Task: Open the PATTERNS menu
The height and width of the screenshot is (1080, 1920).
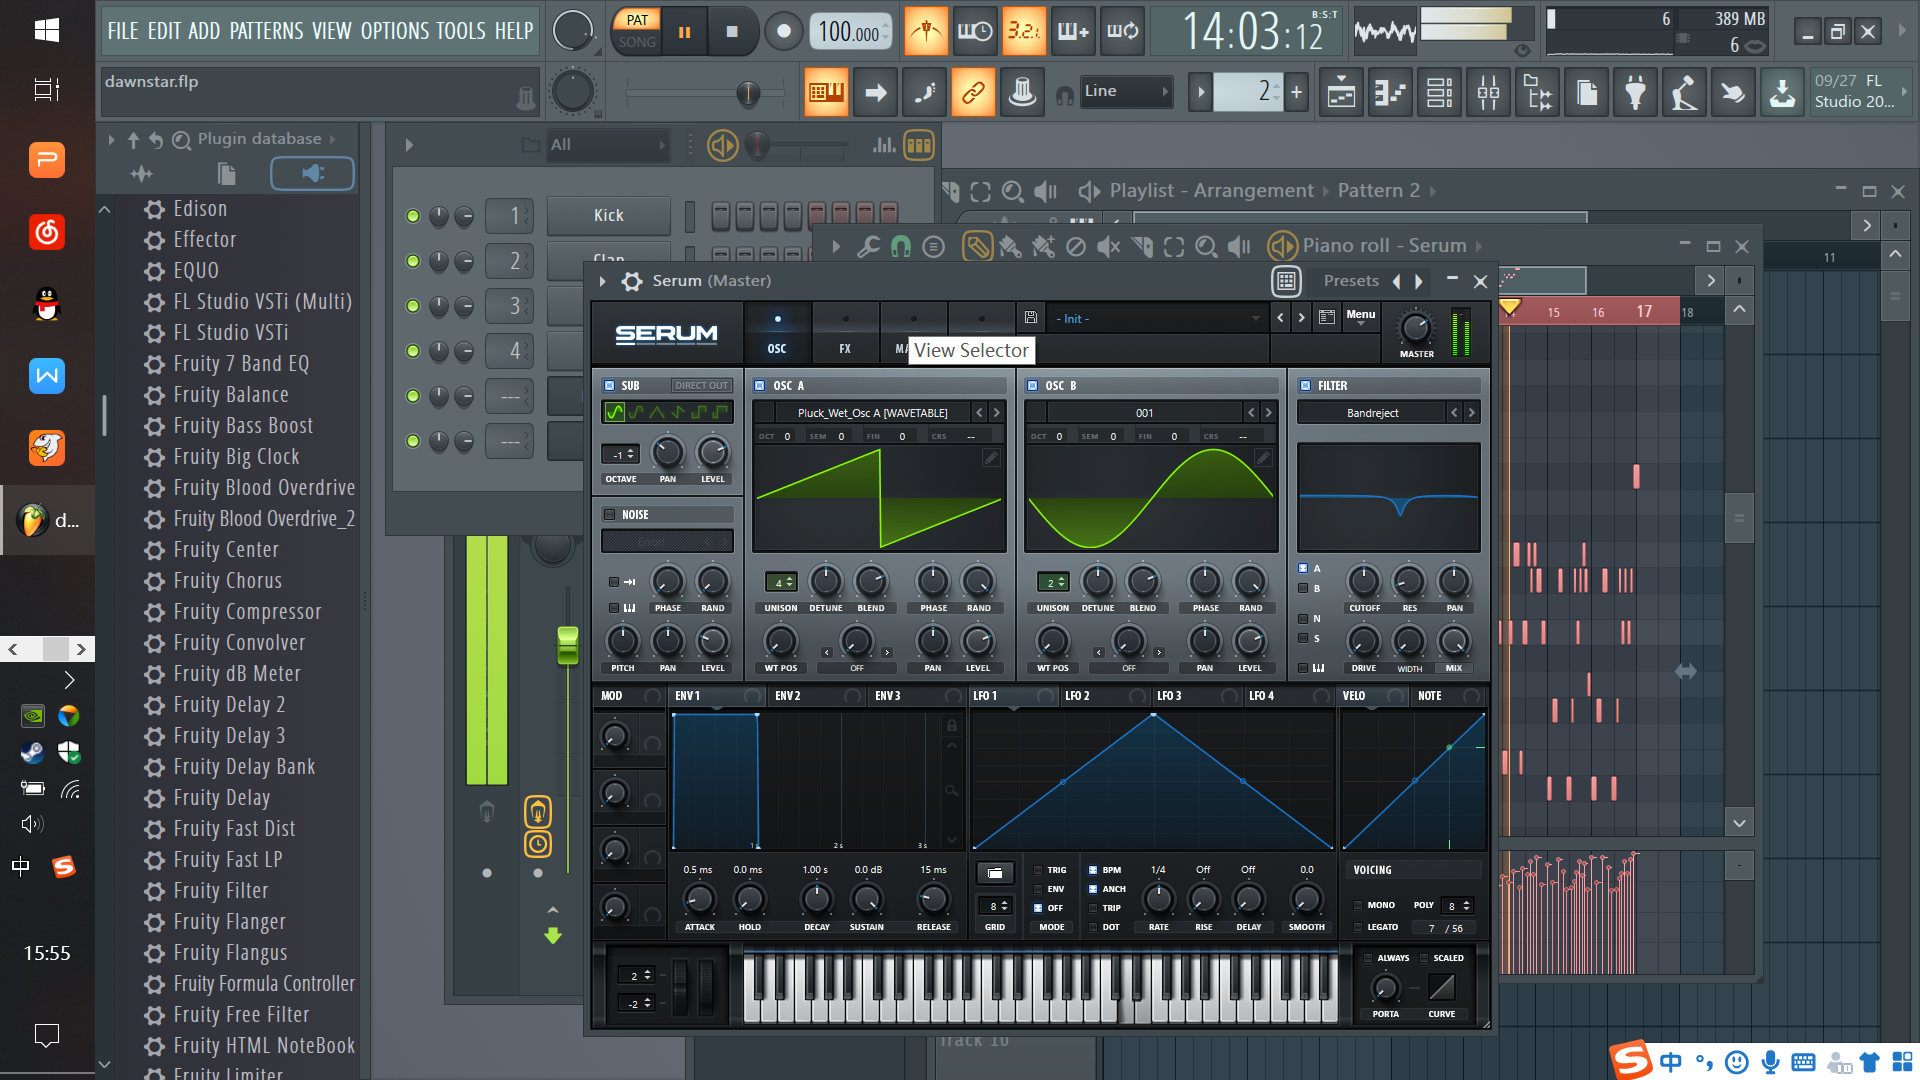Action: tap(266, 31)
